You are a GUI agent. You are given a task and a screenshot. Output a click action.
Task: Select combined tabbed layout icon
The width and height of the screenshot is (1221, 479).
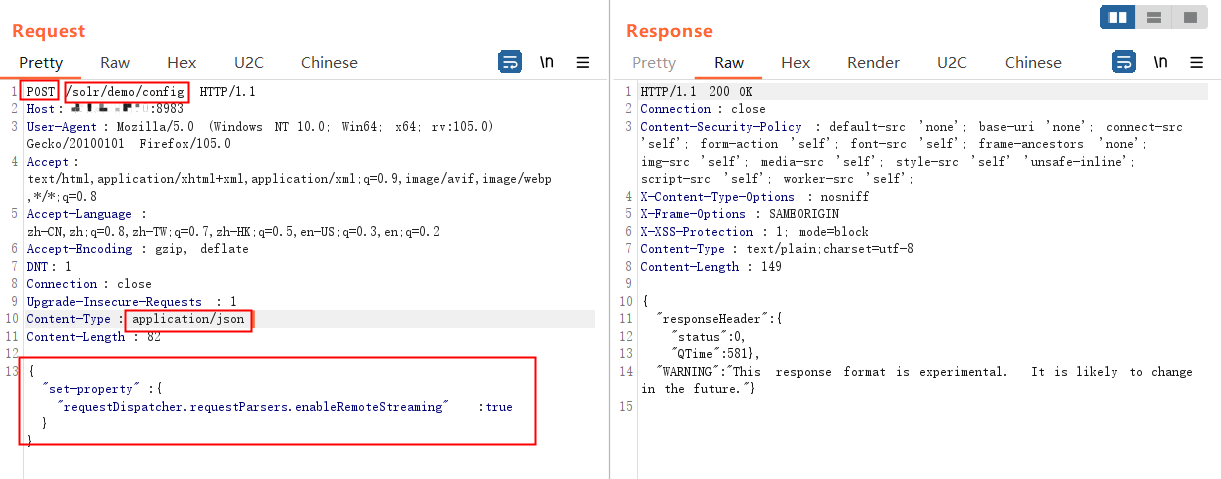[1190, 17]
